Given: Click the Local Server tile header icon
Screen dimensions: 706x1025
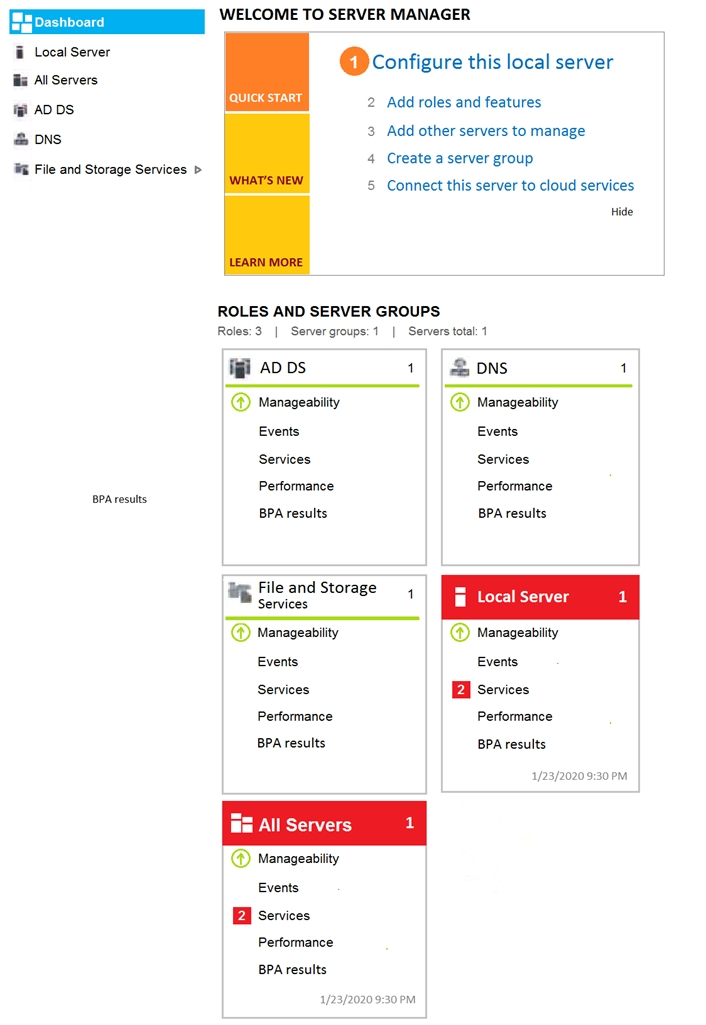Looking at the screenshot, I should click(460, 597).
